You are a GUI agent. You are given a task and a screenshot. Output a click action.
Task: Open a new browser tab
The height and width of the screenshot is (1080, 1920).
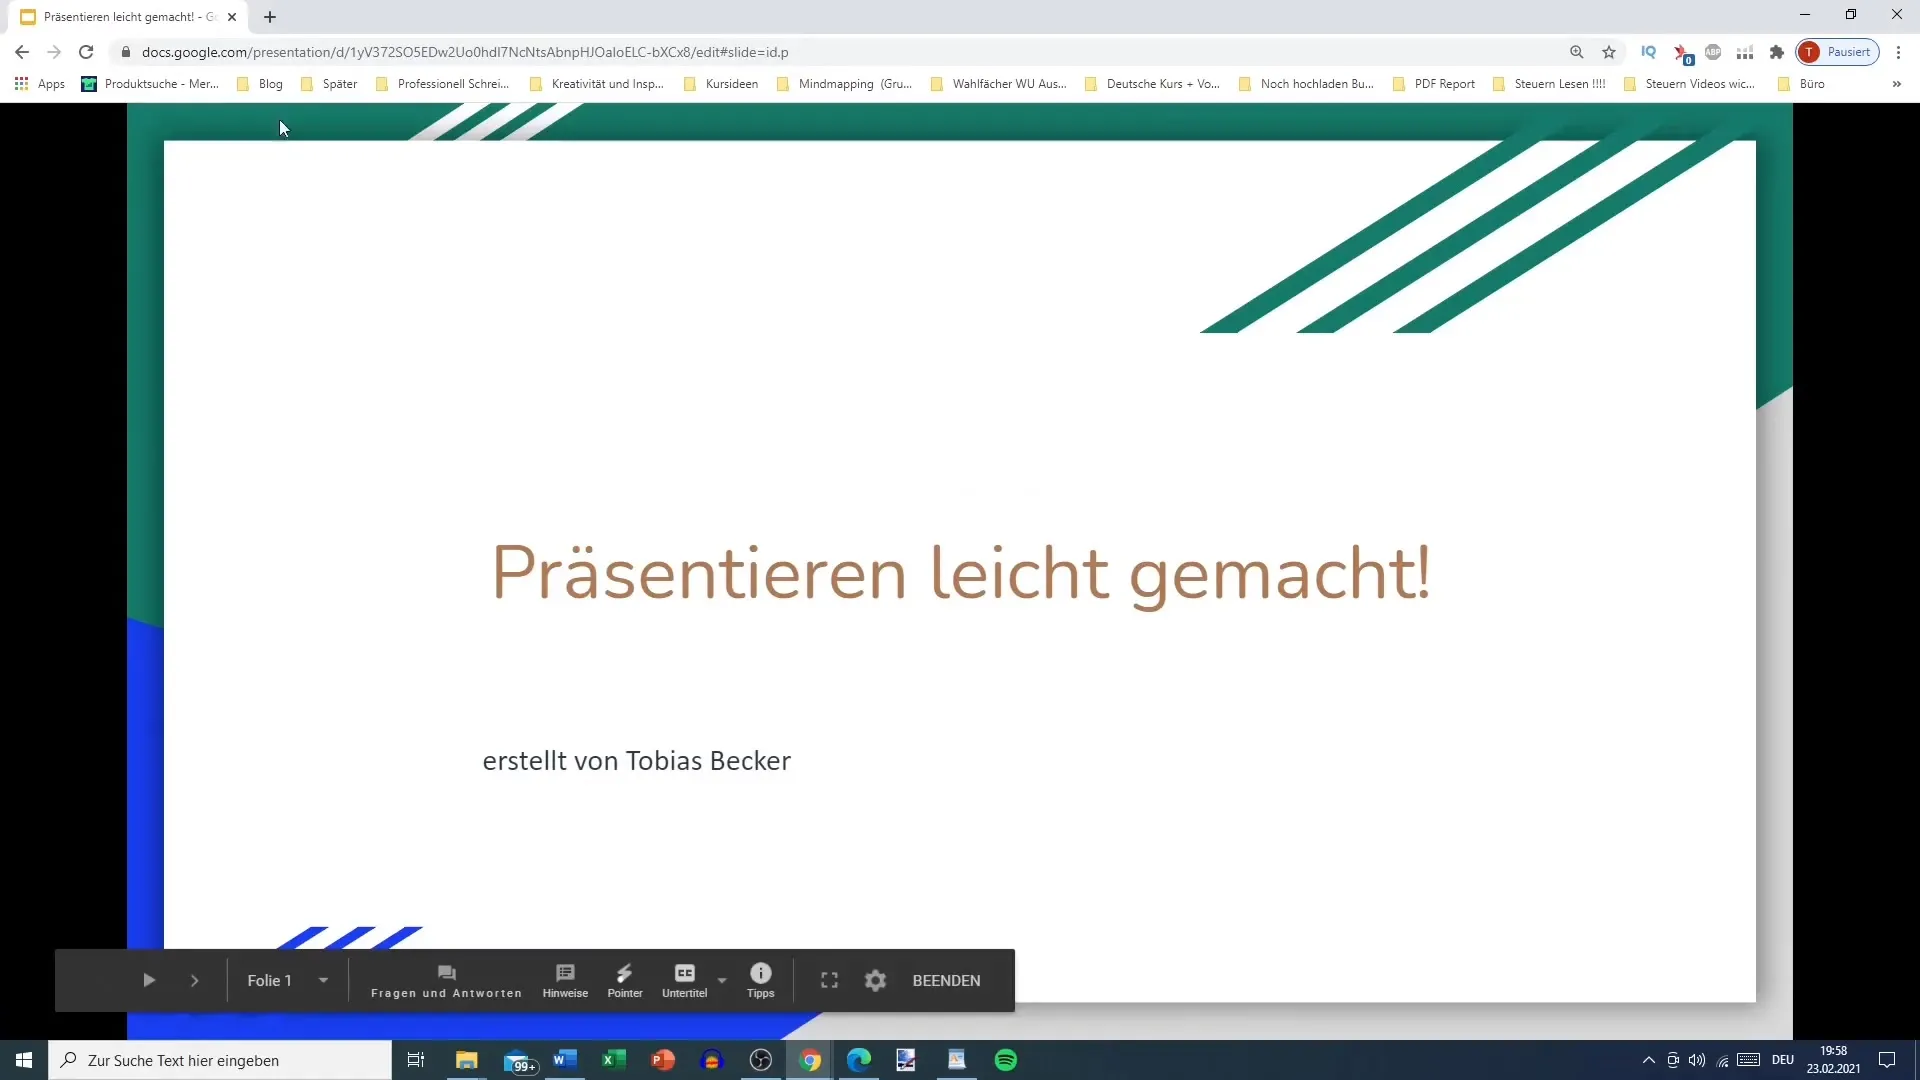(x=270, y=17)
